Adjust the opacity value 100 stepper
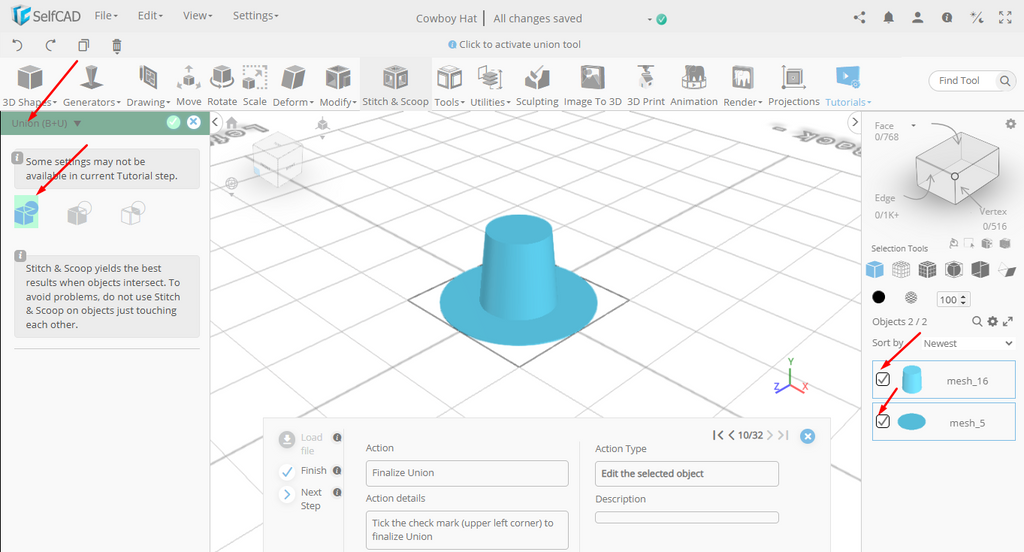Image resolution: width=1024 pixels, height=552 pixels. (963, 300)
